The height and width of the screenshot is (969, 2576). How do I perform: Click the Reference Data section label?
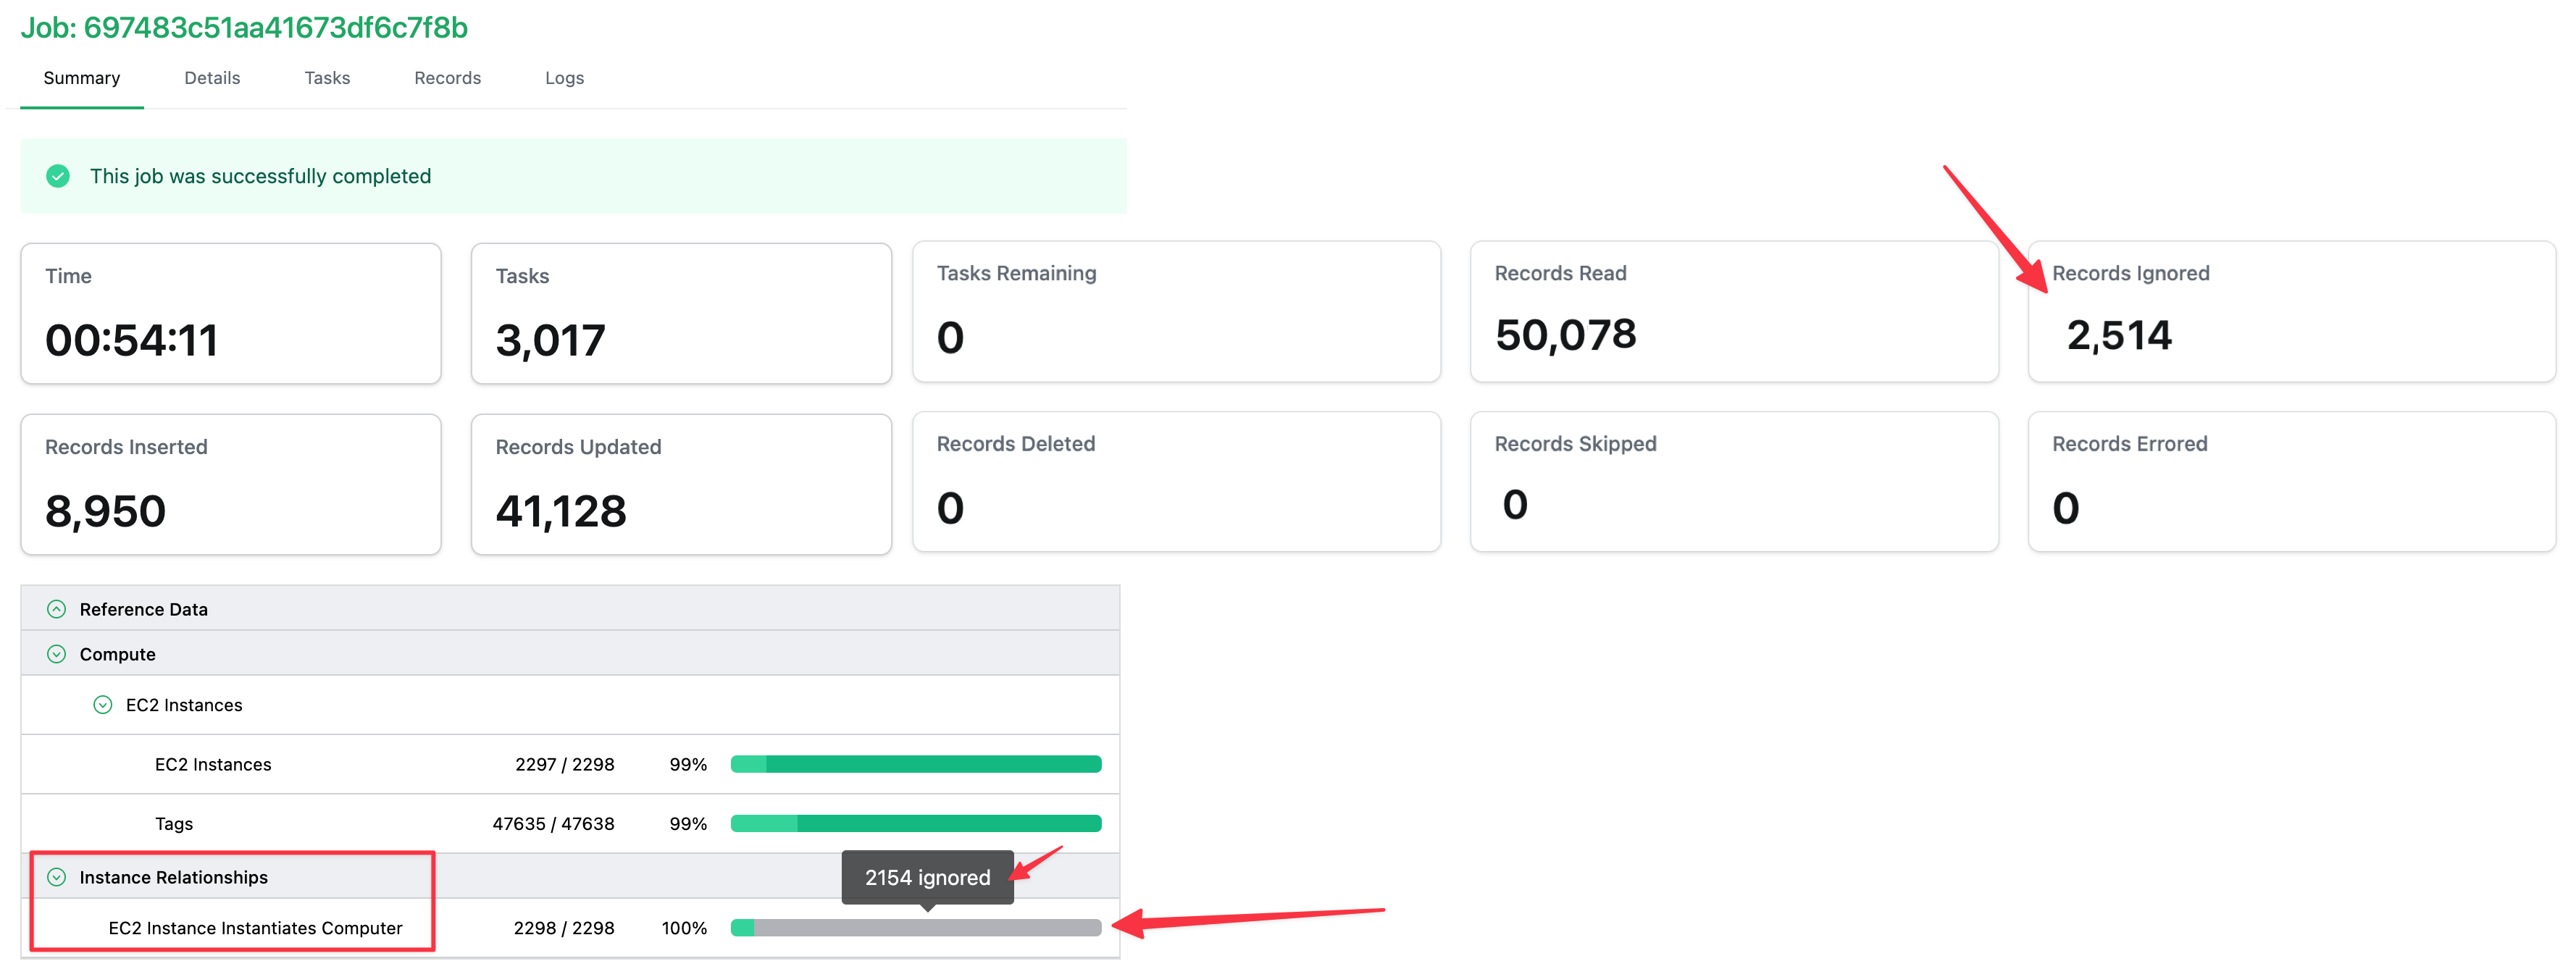pos(144,609)
